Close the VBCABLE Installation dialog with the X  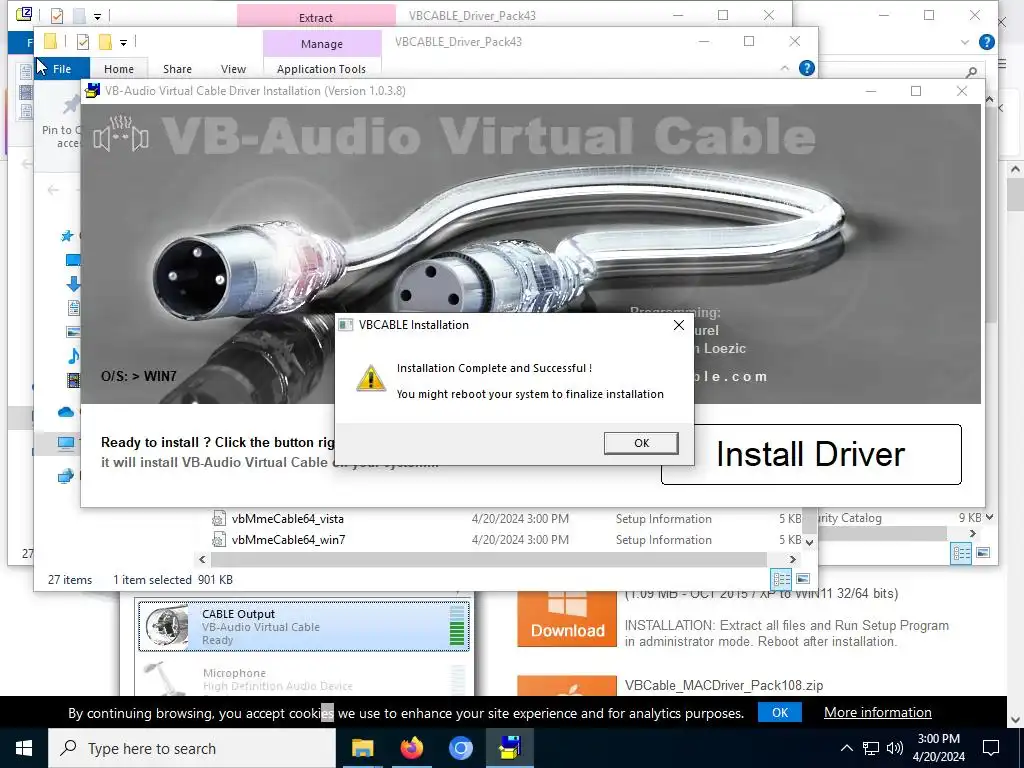coord(679,325)
